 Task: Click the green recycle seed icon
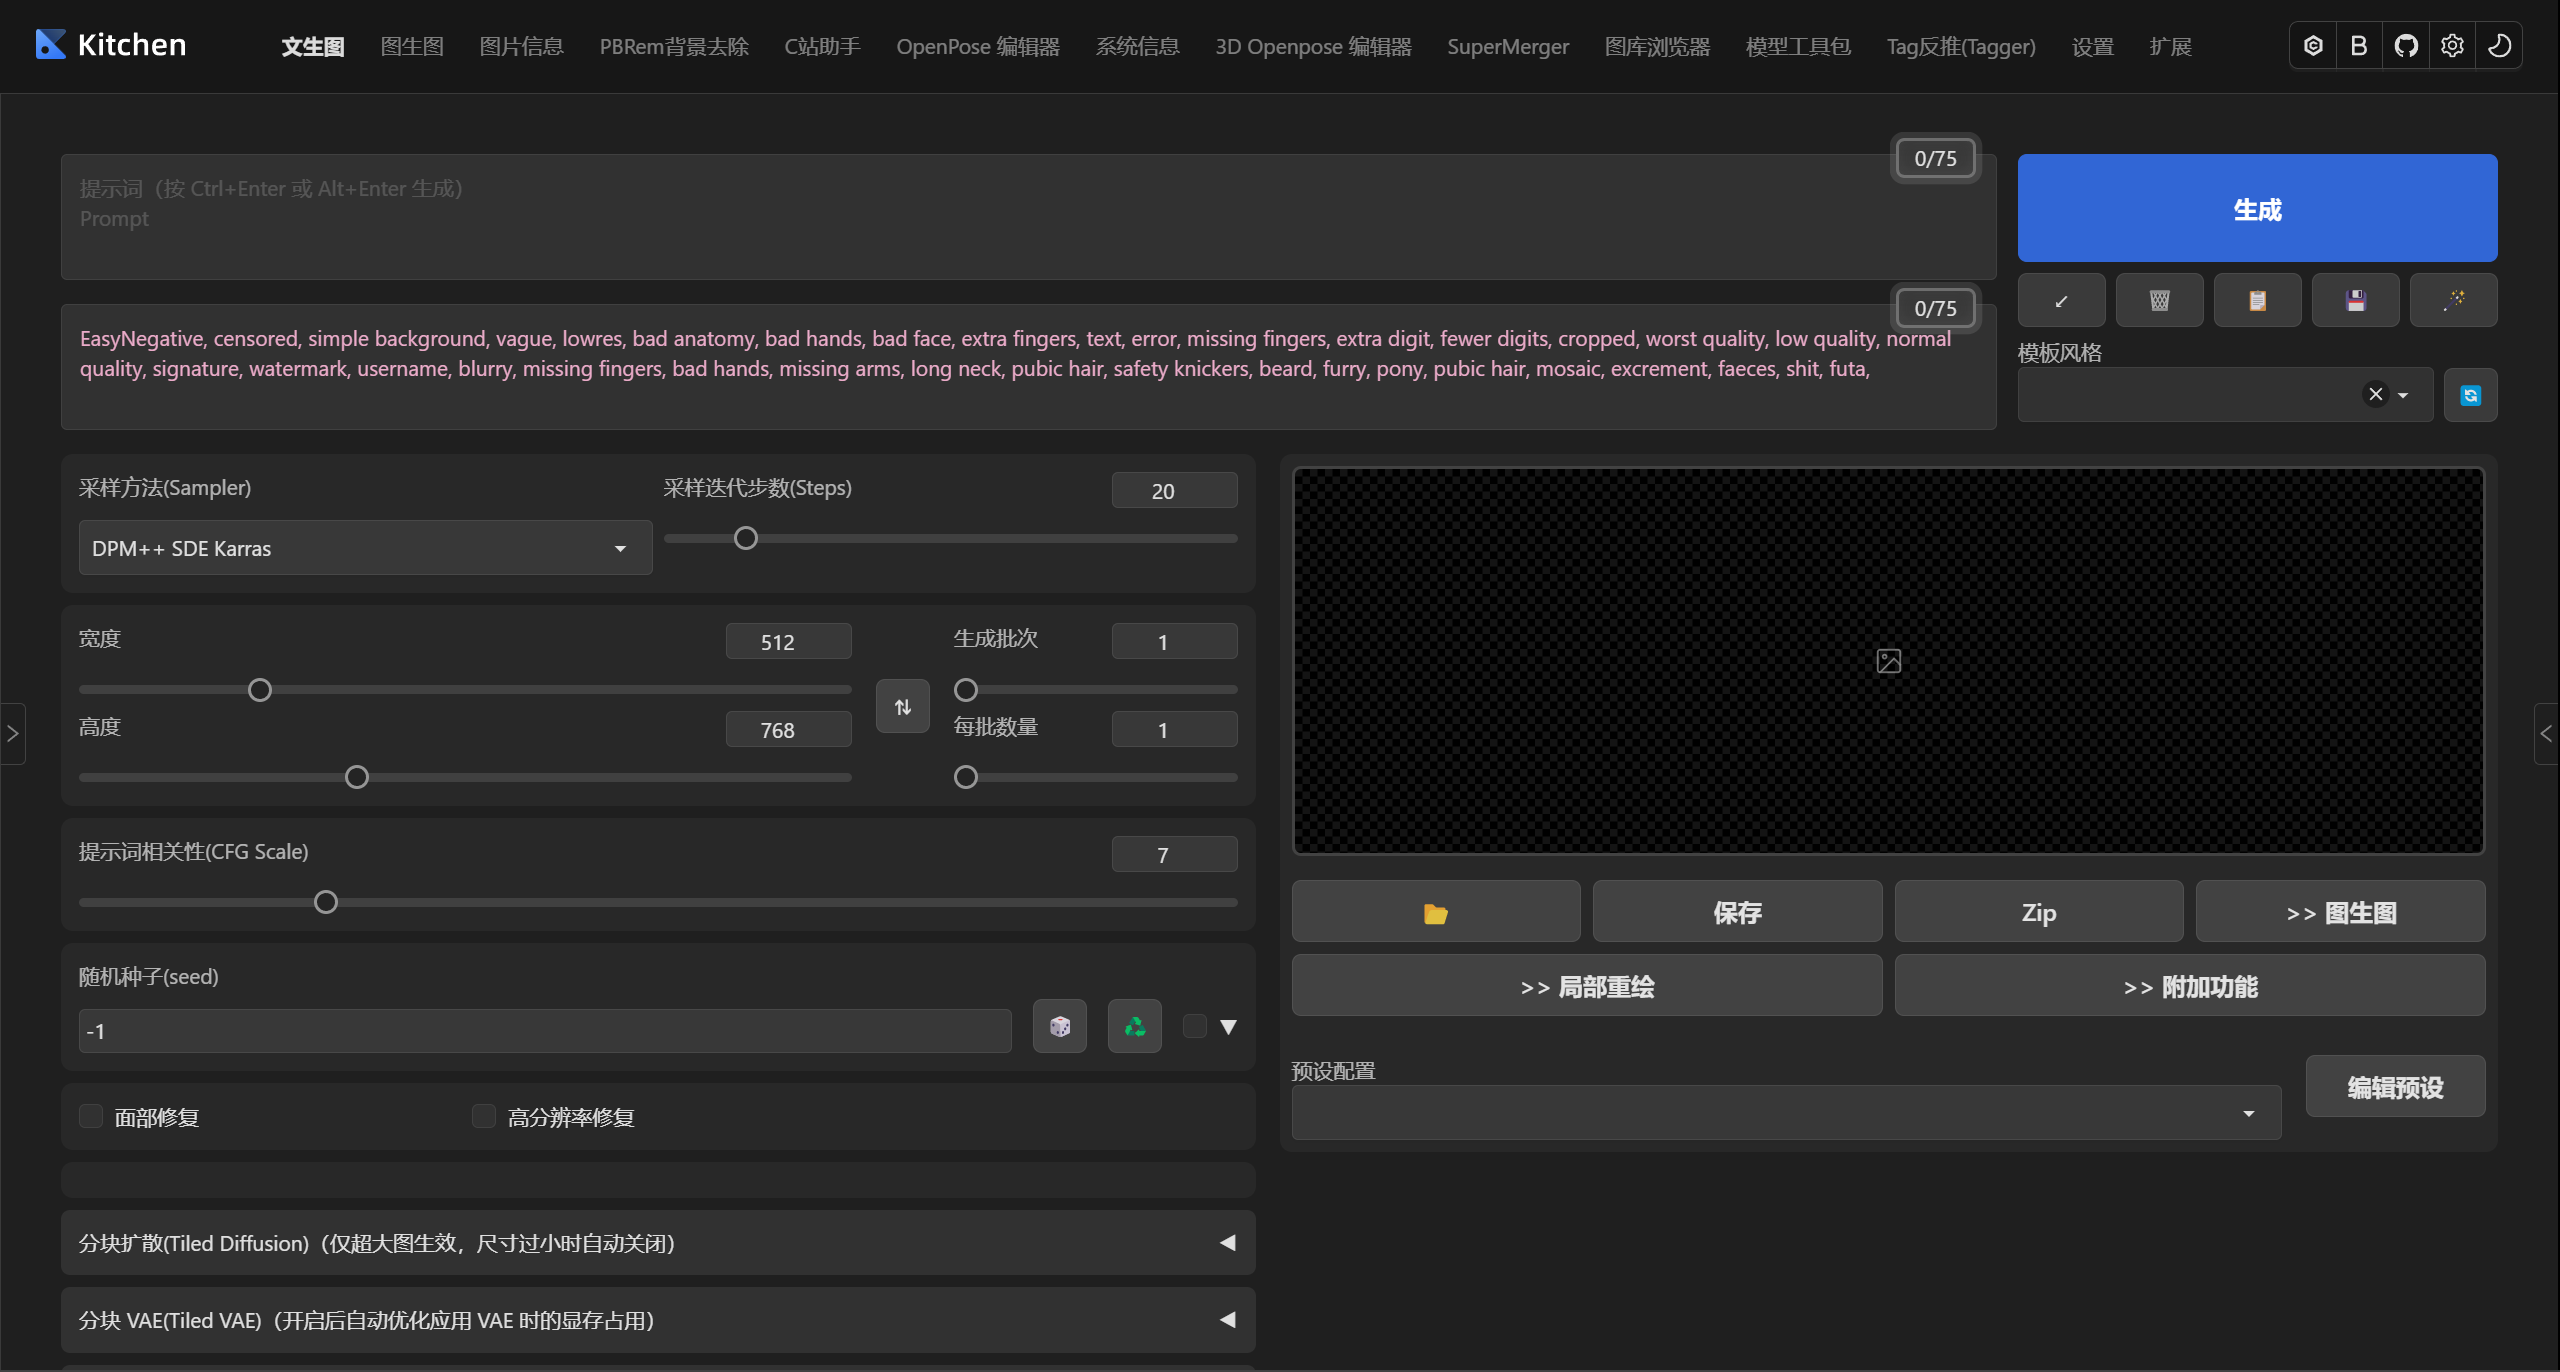(x=1135, y=1026)
